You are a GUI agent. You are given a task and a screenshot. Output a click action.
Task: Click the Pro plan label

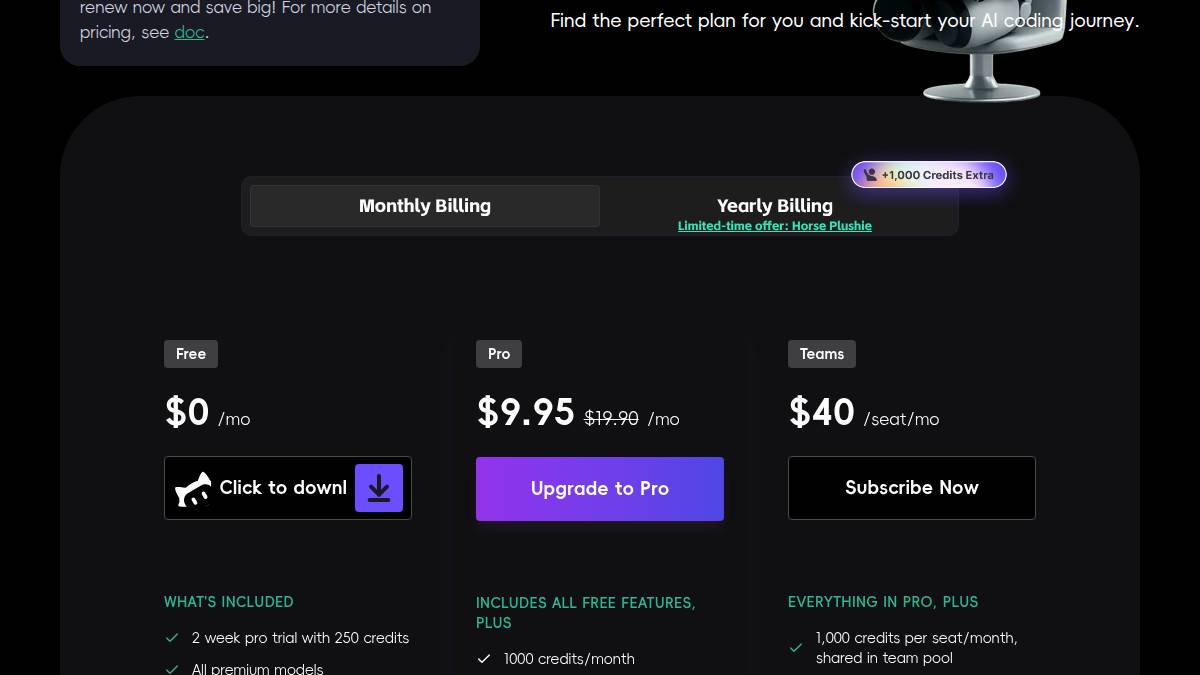(x=499, y=354)
